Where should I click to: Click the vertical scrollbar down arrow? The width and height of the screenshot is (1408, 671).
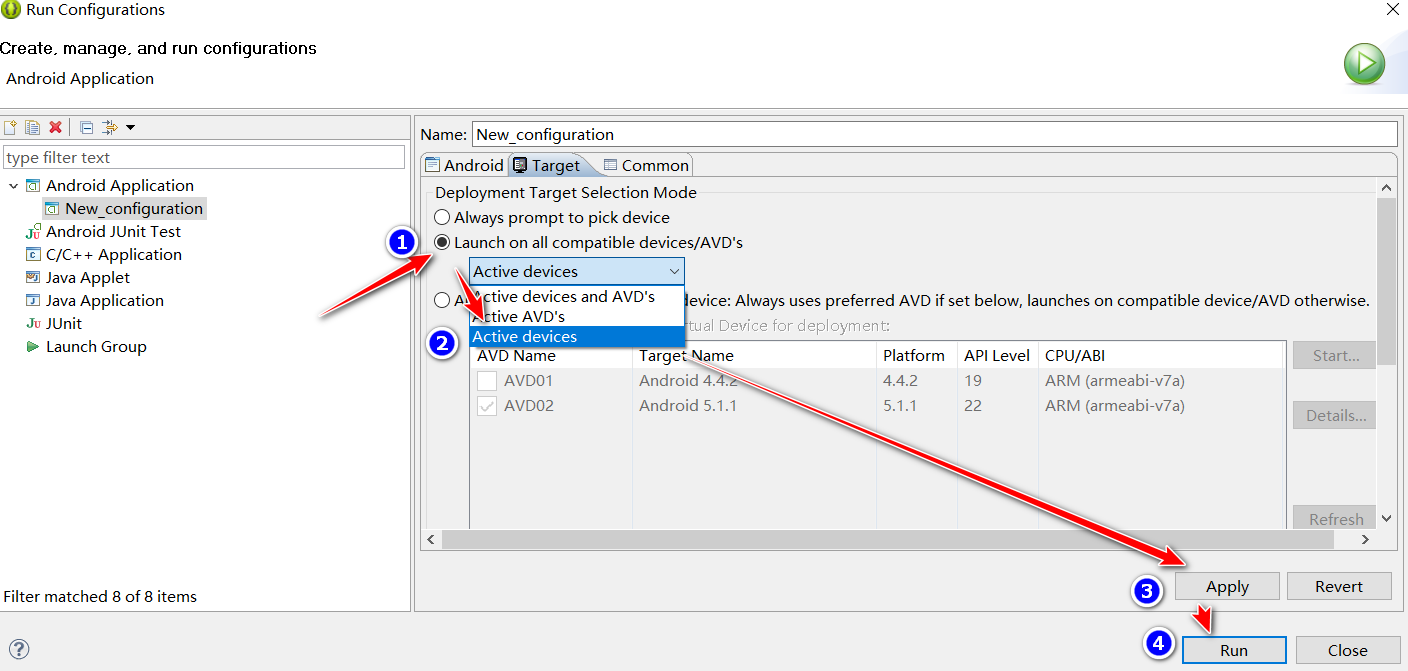point(1386,518)
